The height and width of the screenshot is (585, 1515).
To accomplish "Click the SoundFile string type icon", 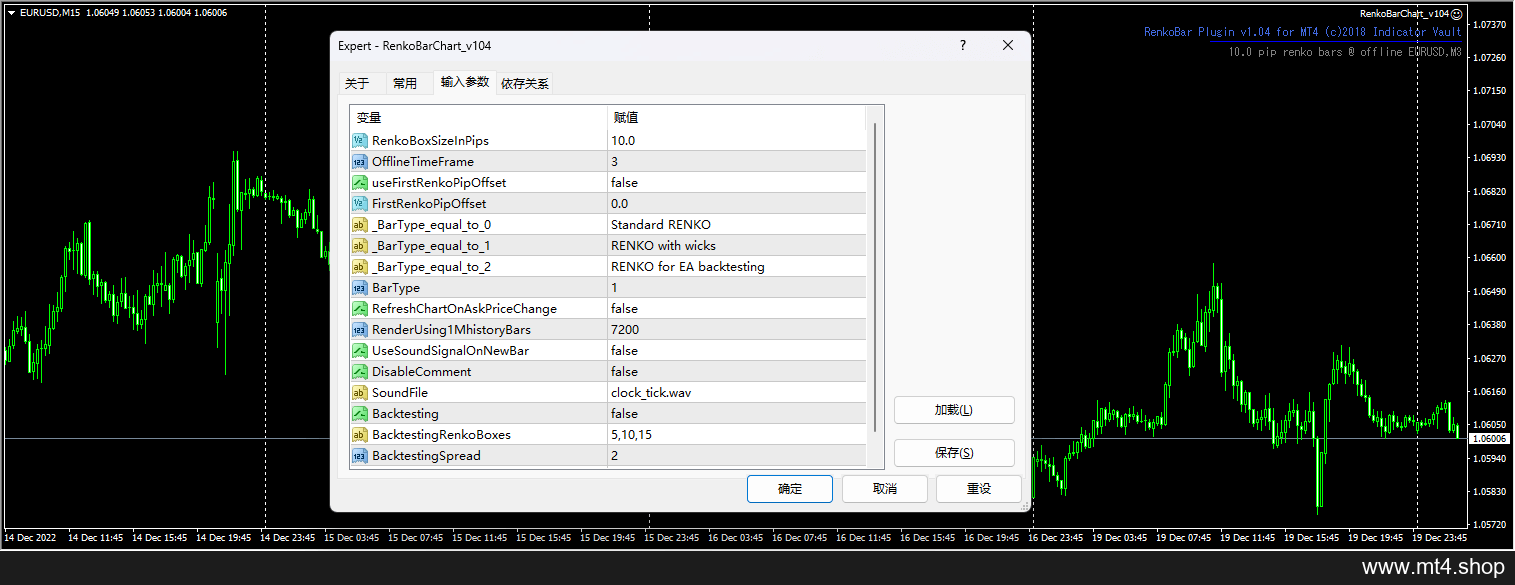I will pyautogui.click(x=360, y=393).
